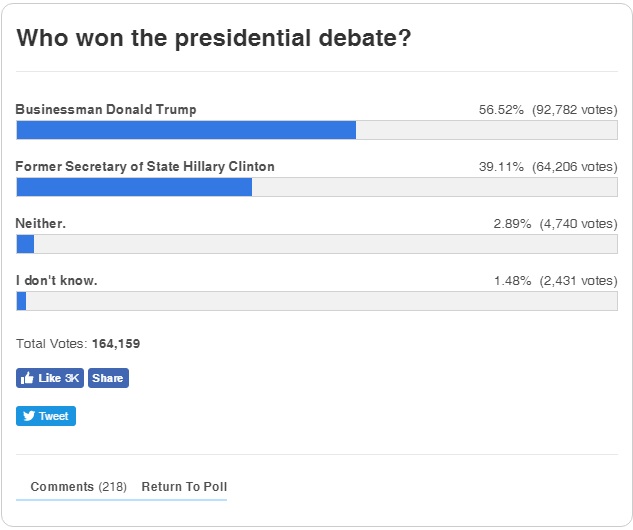Click the Facebook Like 3K button
Screen dimensions: 633x530
pyautogui.click(x=50, y=378)
